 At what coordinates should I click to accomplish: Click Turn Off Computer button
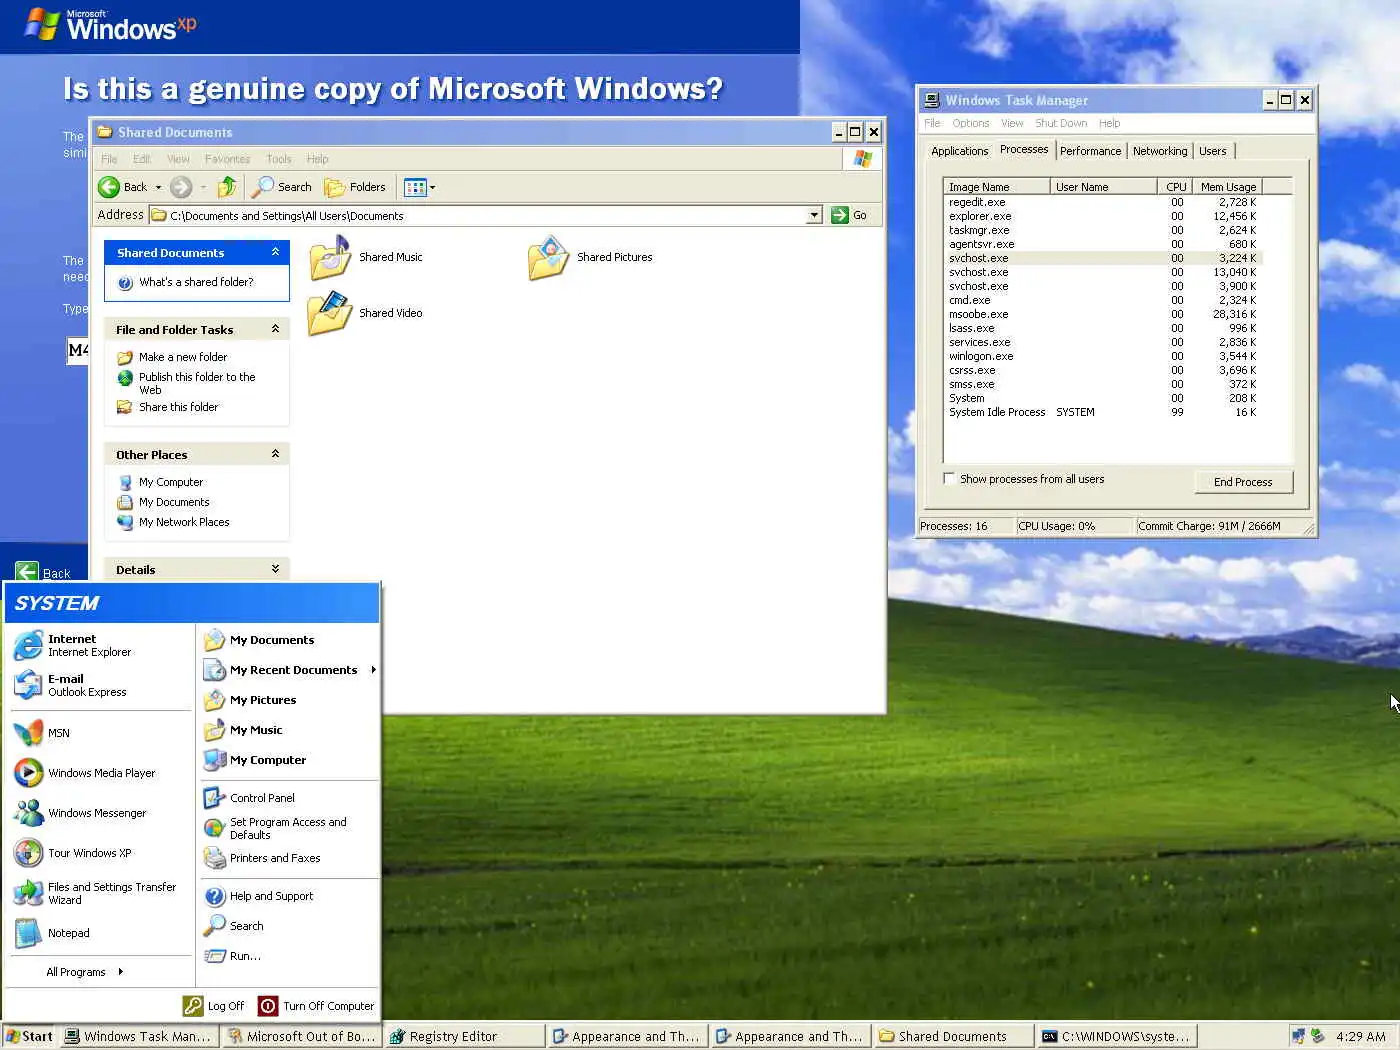pyautogui.click(x=316, y=1006)
